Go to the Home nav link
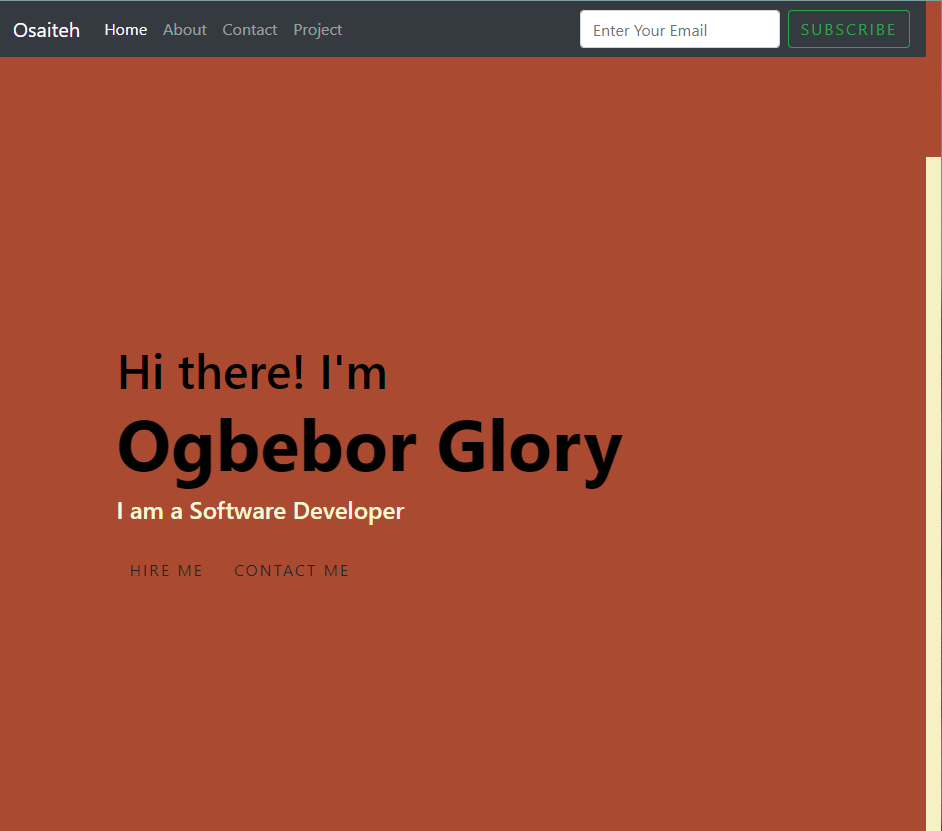The height and width of the screenshot is (831, 942). pyautogui.click(x=125, y=30)
